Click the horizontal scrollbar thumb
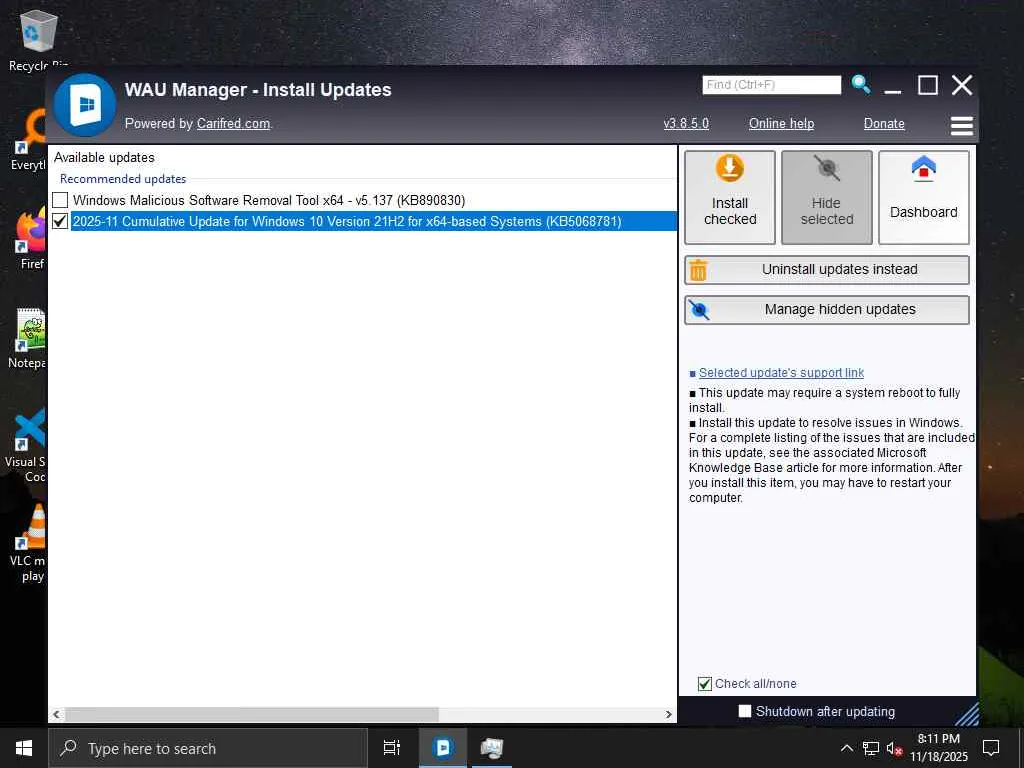 pyautogui.click(x=251, y=714)
